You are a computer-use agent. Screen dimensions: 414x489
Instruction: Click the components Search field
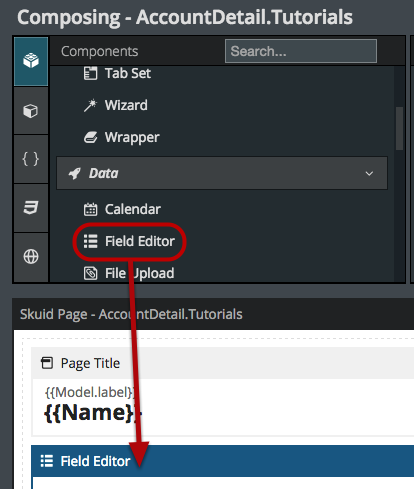301,51
